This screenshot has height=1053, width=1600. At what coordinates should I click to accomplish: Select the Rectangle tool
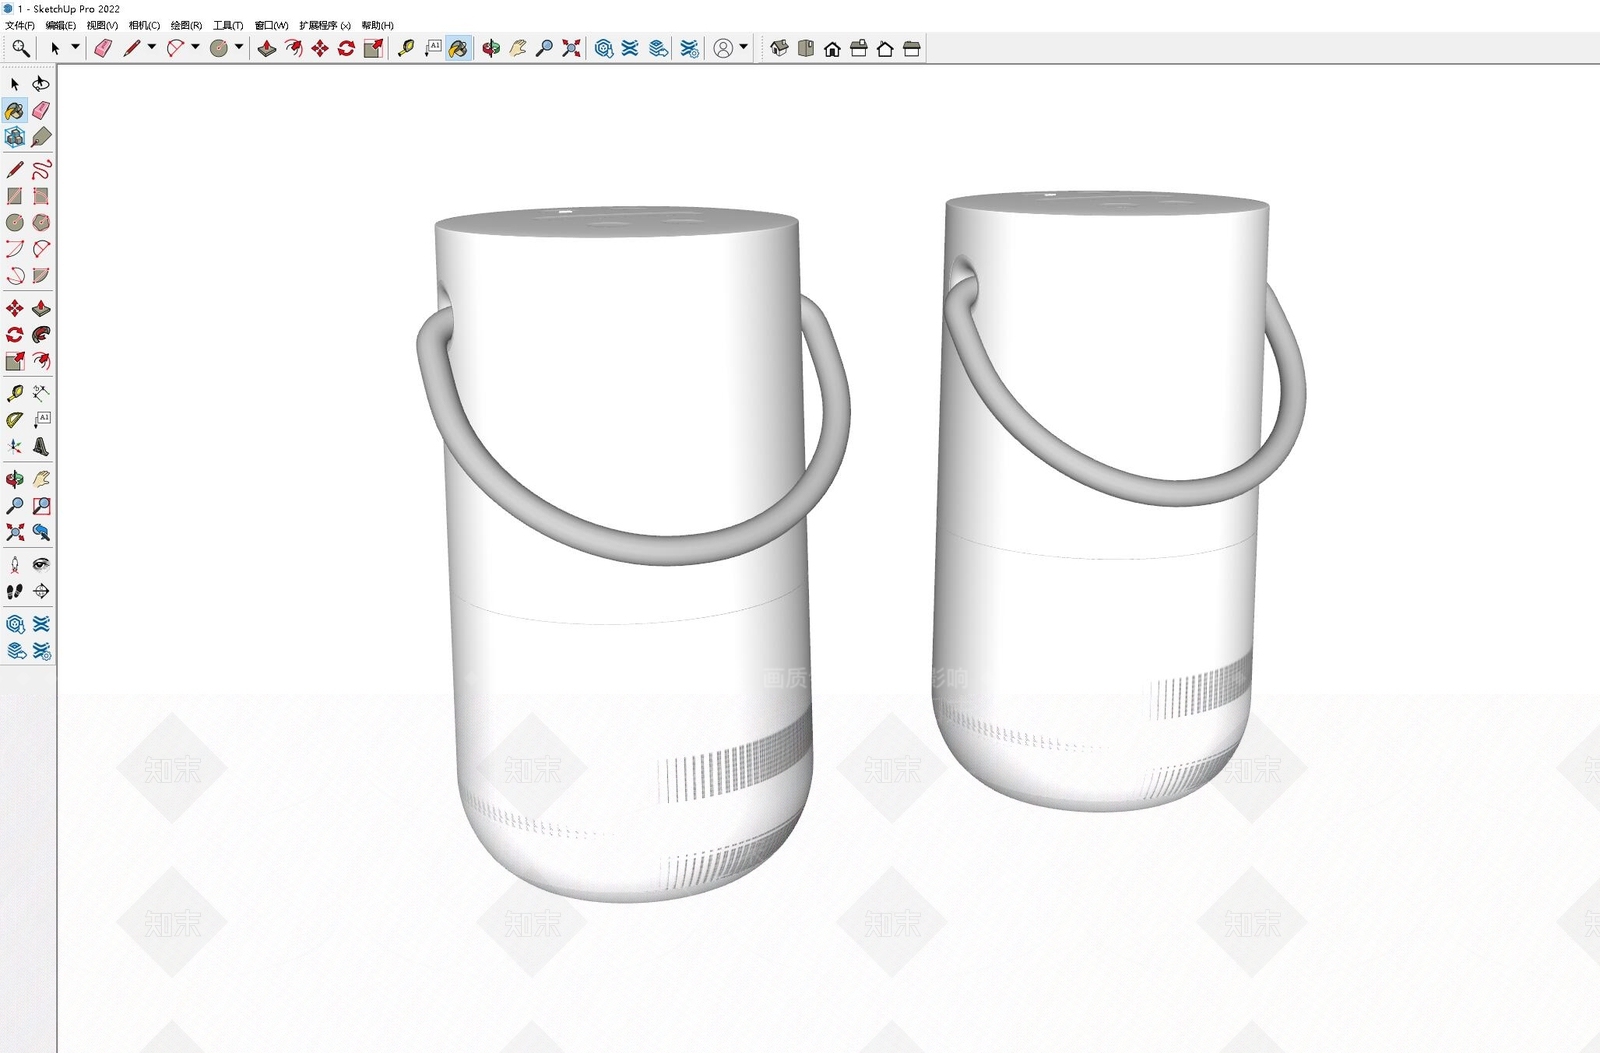coord(15,196)
